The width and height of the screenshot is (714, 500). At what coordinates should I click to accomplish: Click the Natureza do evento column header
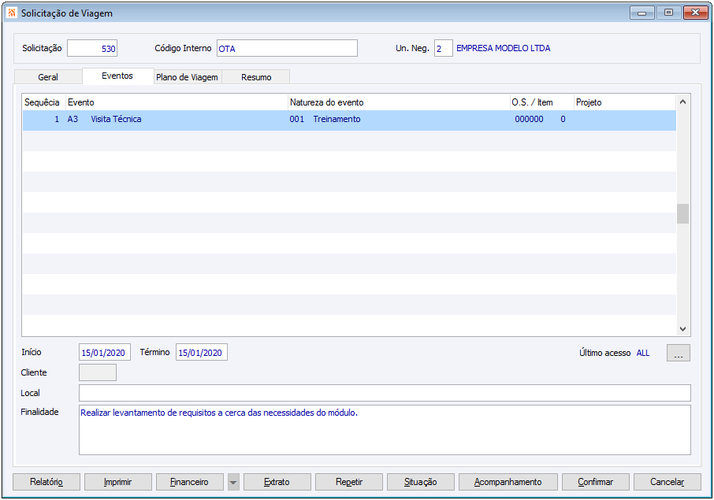399,102
